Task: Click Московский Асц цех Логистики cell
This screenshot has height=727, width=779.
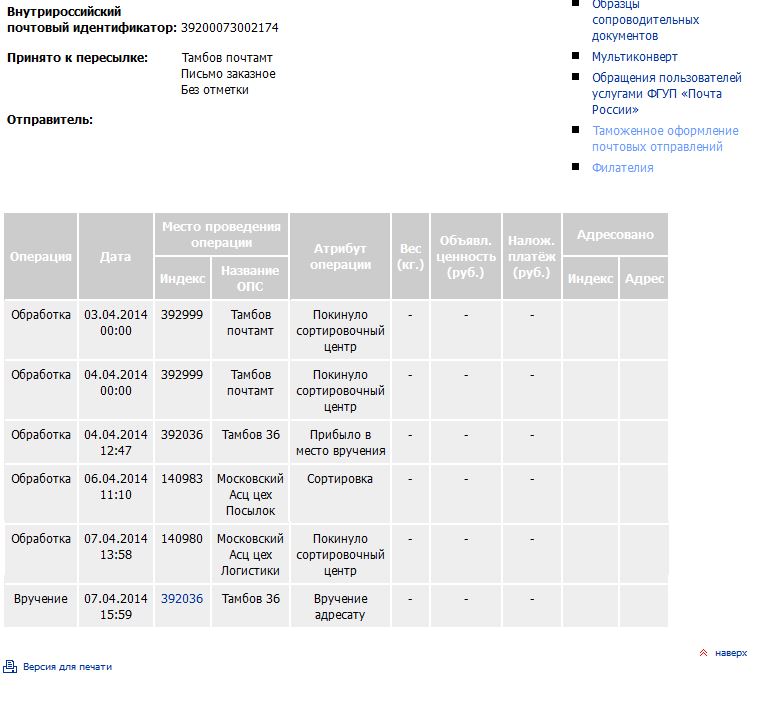Action: coord(250,555)
